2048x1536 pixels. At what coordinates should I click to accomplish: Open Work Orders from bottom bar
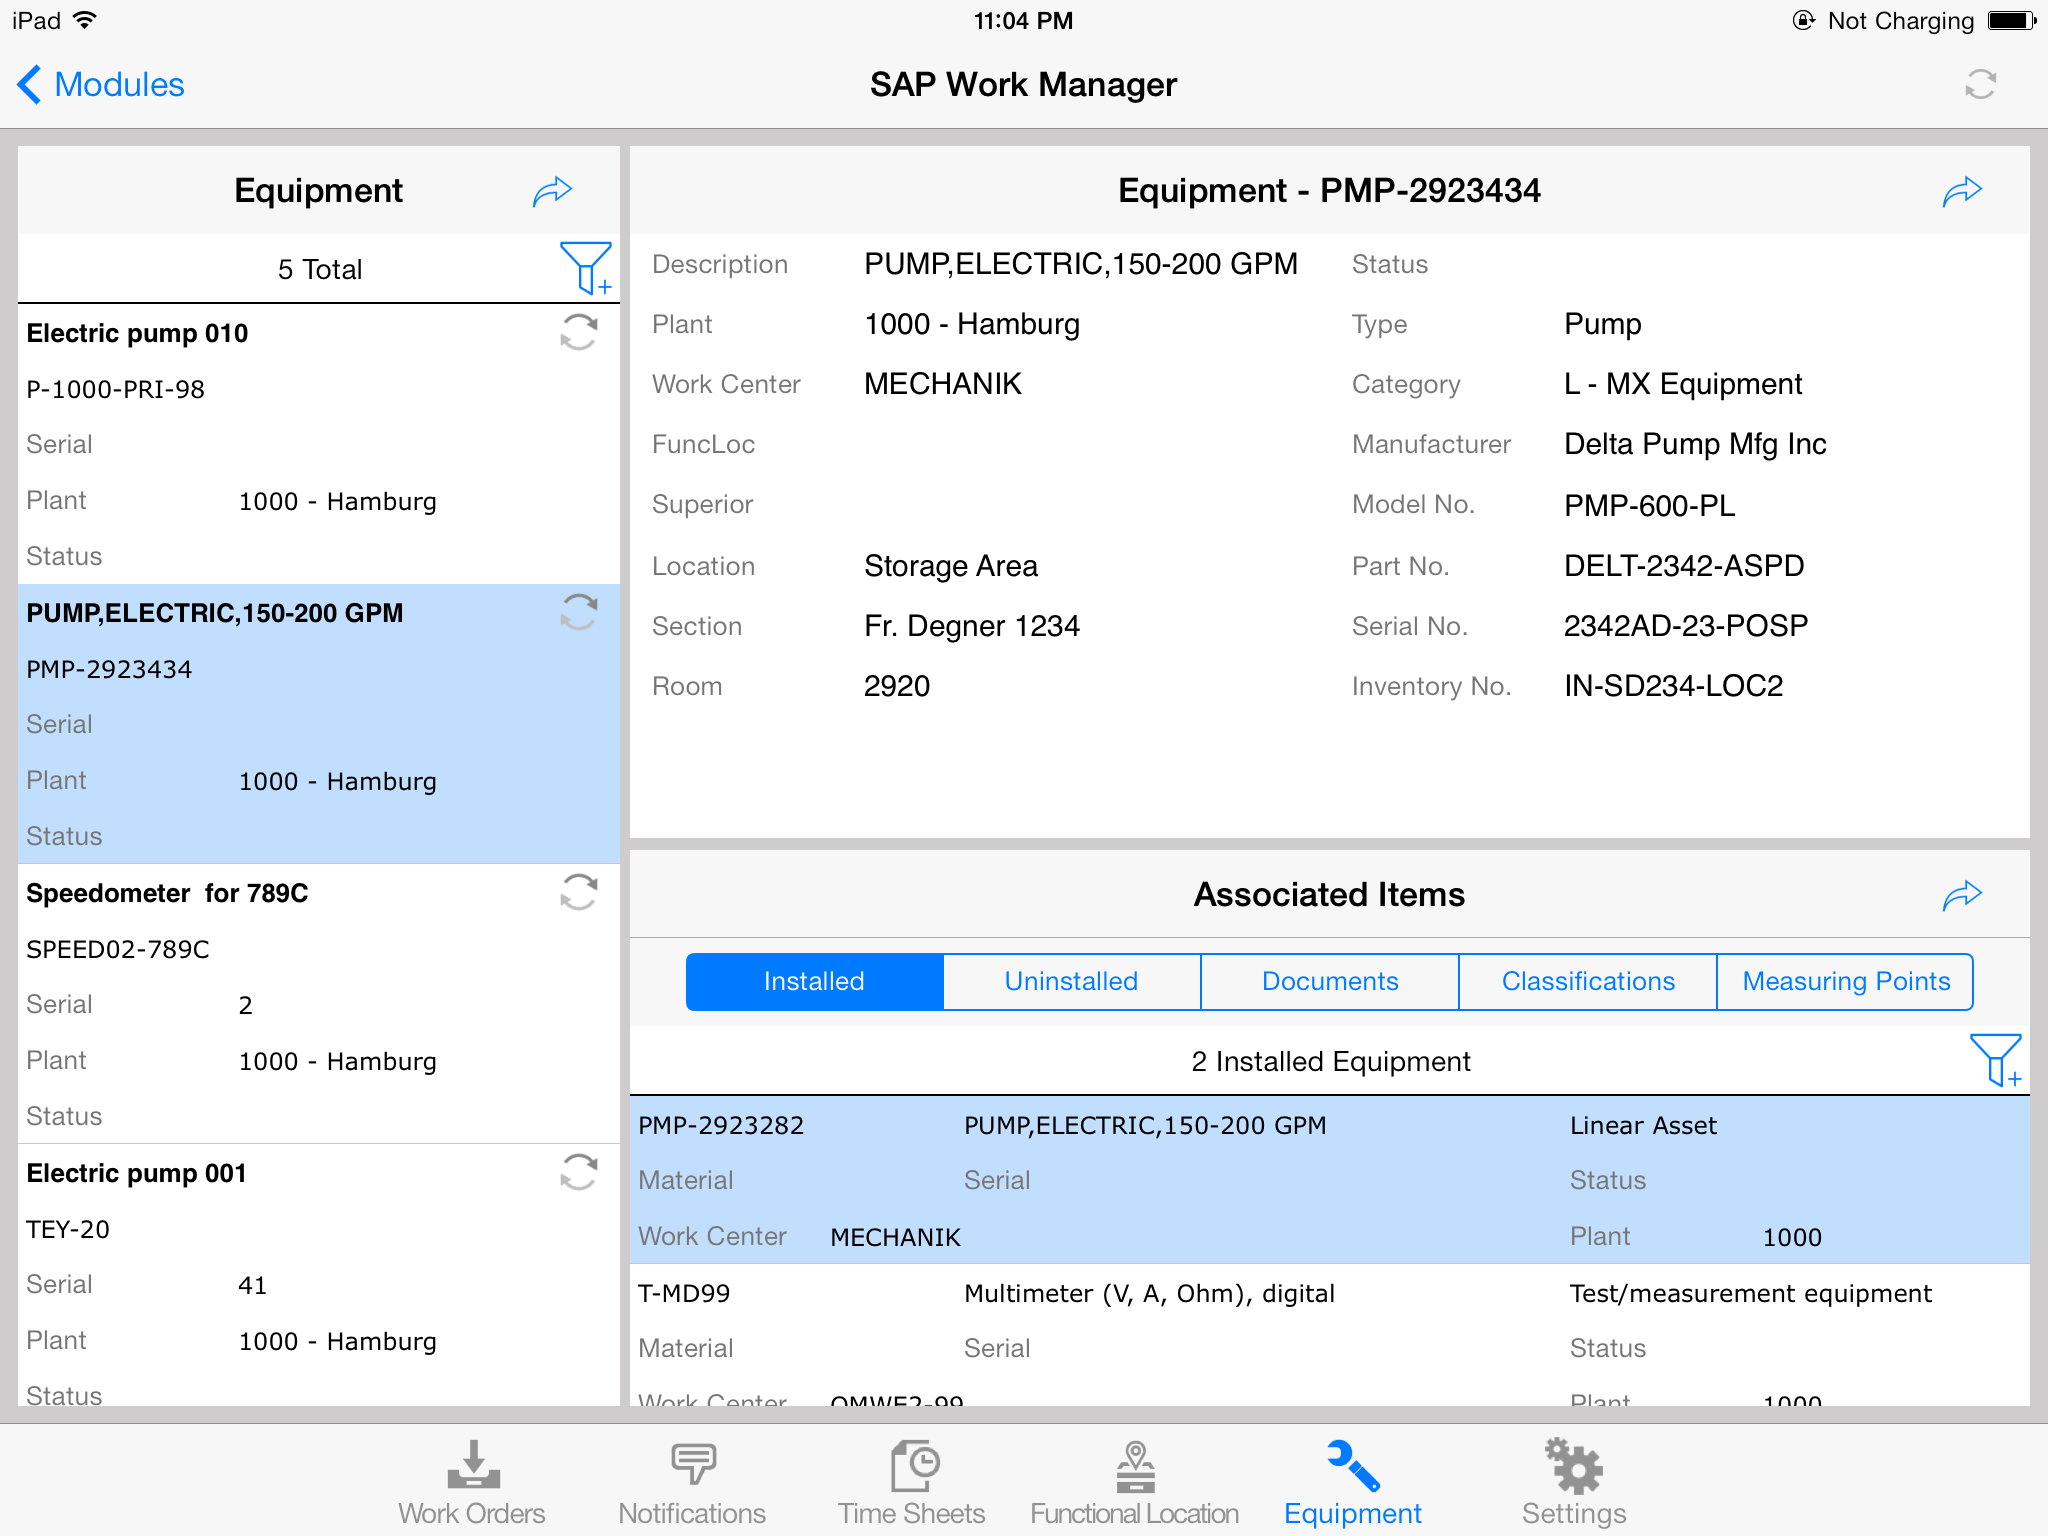[472, 1483]
